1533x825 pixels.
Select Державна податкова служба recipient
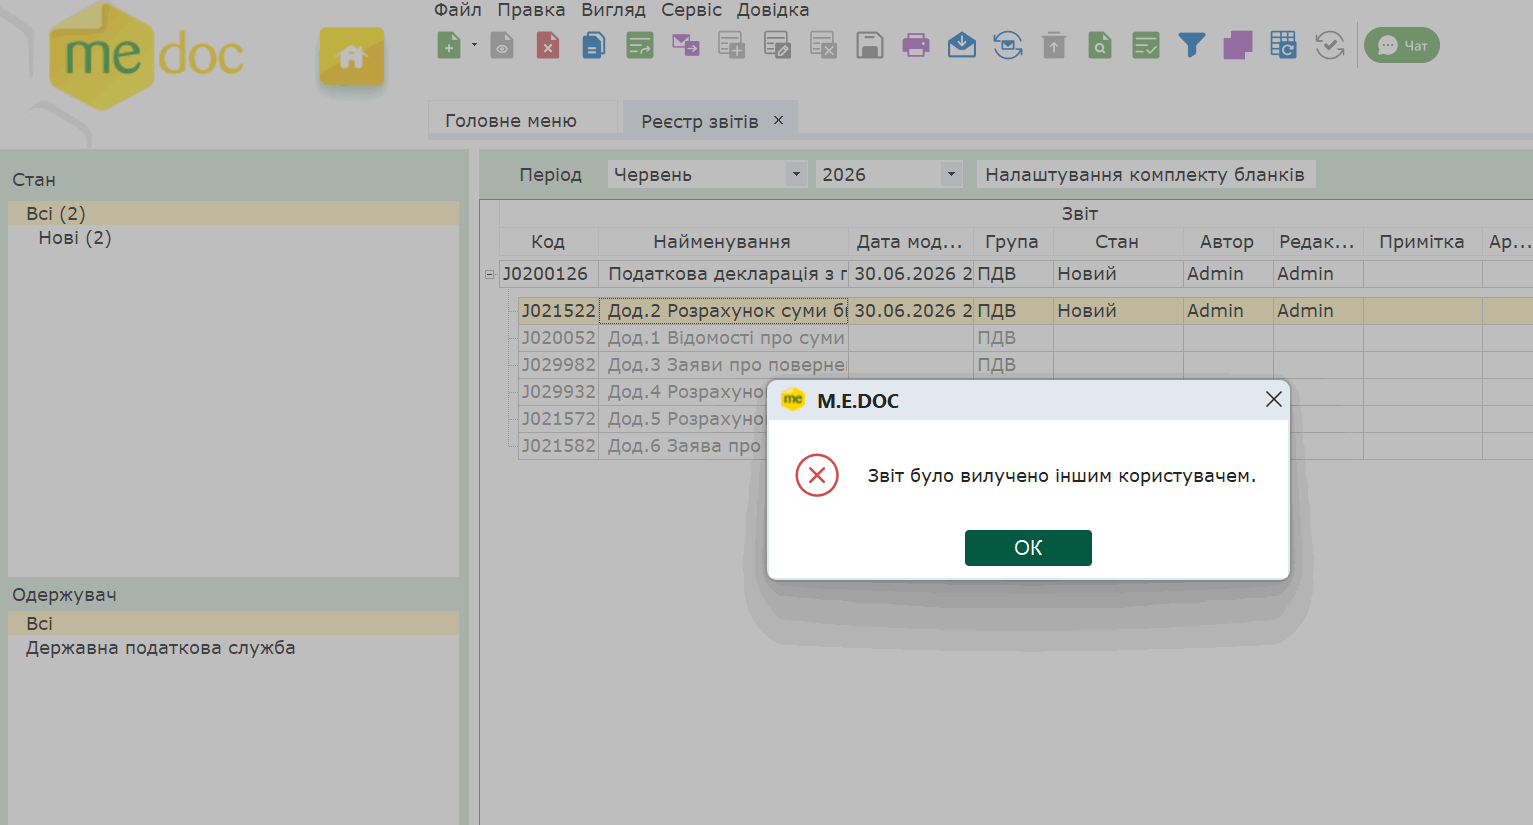pyautogui.click(x=161, y=648)
